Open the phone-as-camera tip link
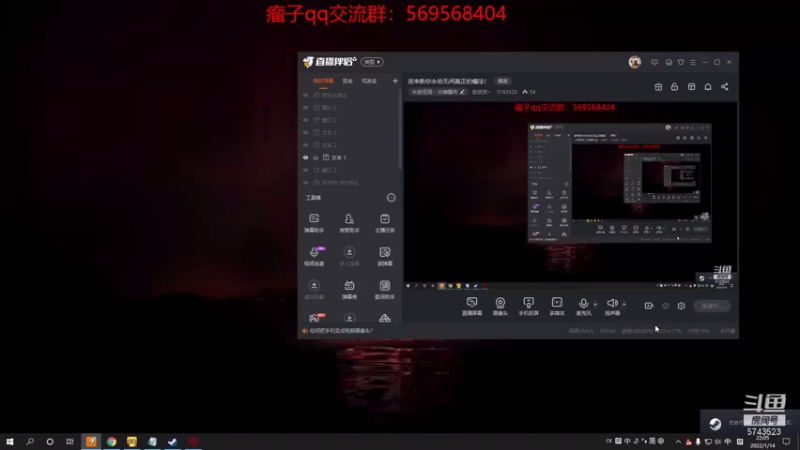Screen dimensions: 800x450 pyautogui.click(x=341, y=331)
